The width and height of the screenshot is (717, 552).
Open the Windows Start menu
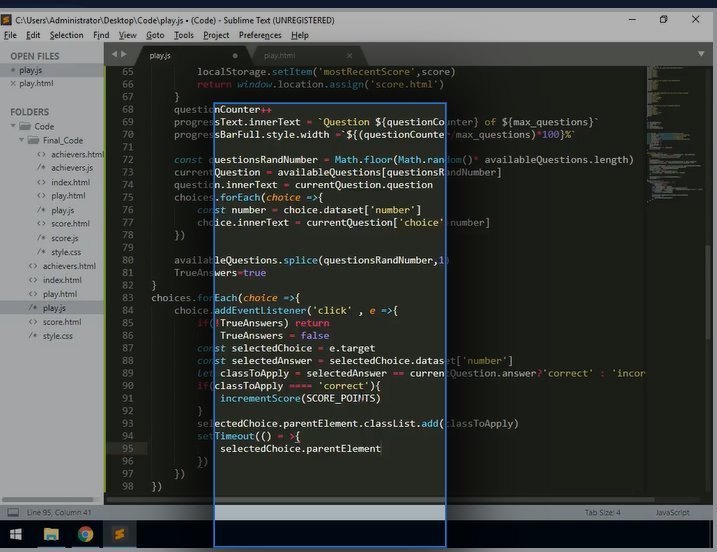coord(16,534)
